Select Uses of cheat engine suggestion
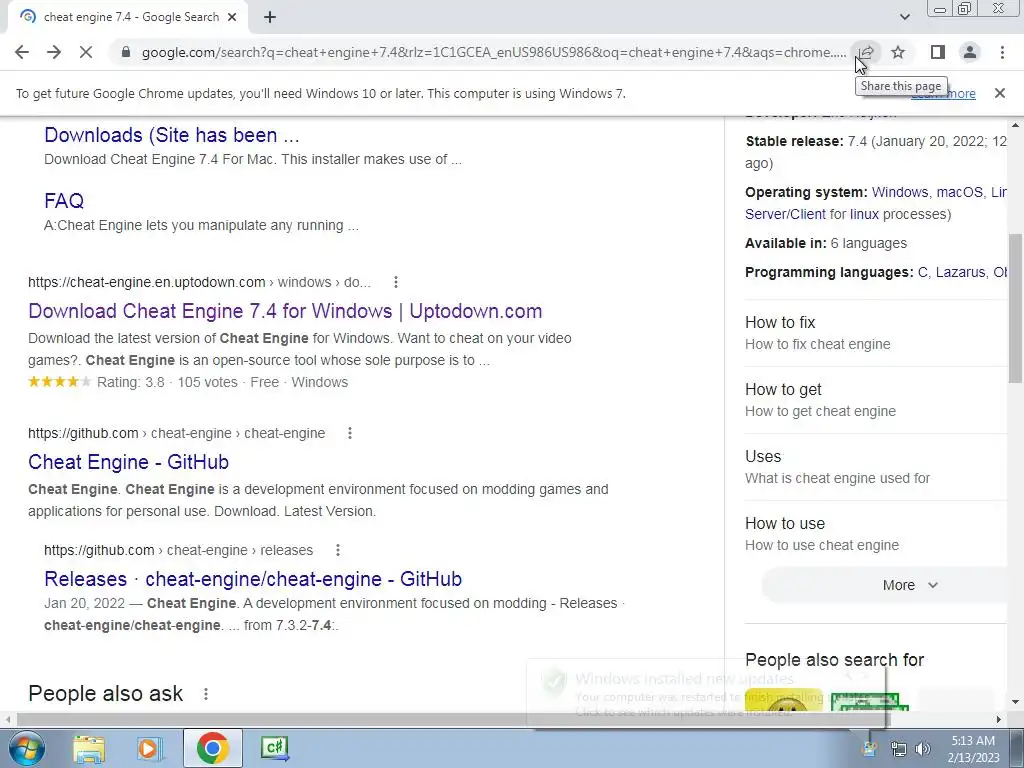Image resolution: width=1024 pixels, height=768 pixels. tap(875, 467)
